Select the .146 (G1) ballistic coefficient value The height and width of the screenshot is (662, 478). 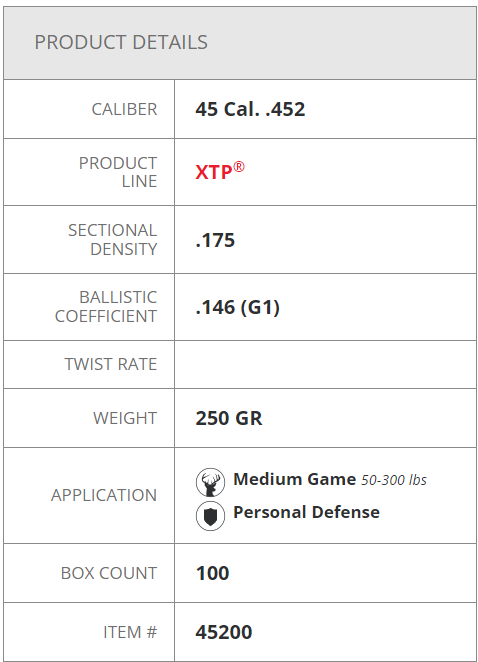pyautogui.click(x=237, y=307)
